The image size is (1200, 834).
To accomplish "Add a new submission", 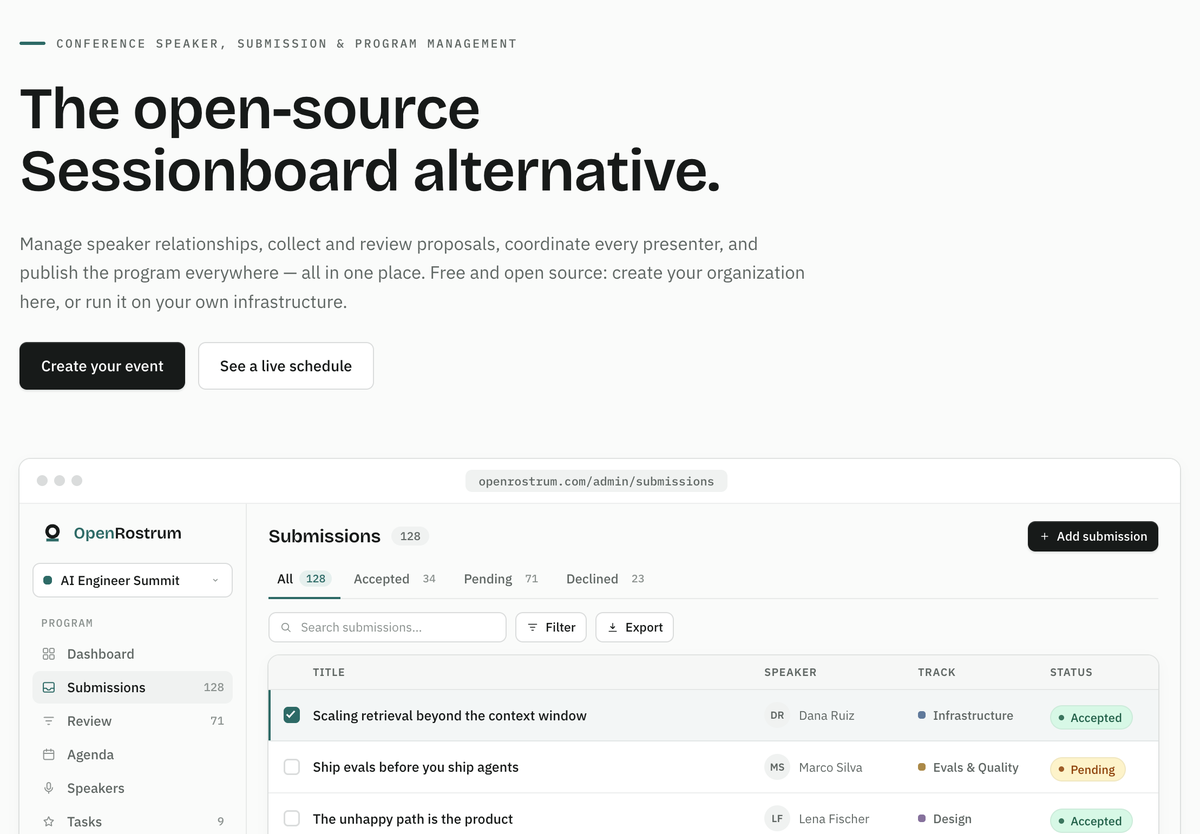I will (x=1093, y=537).
